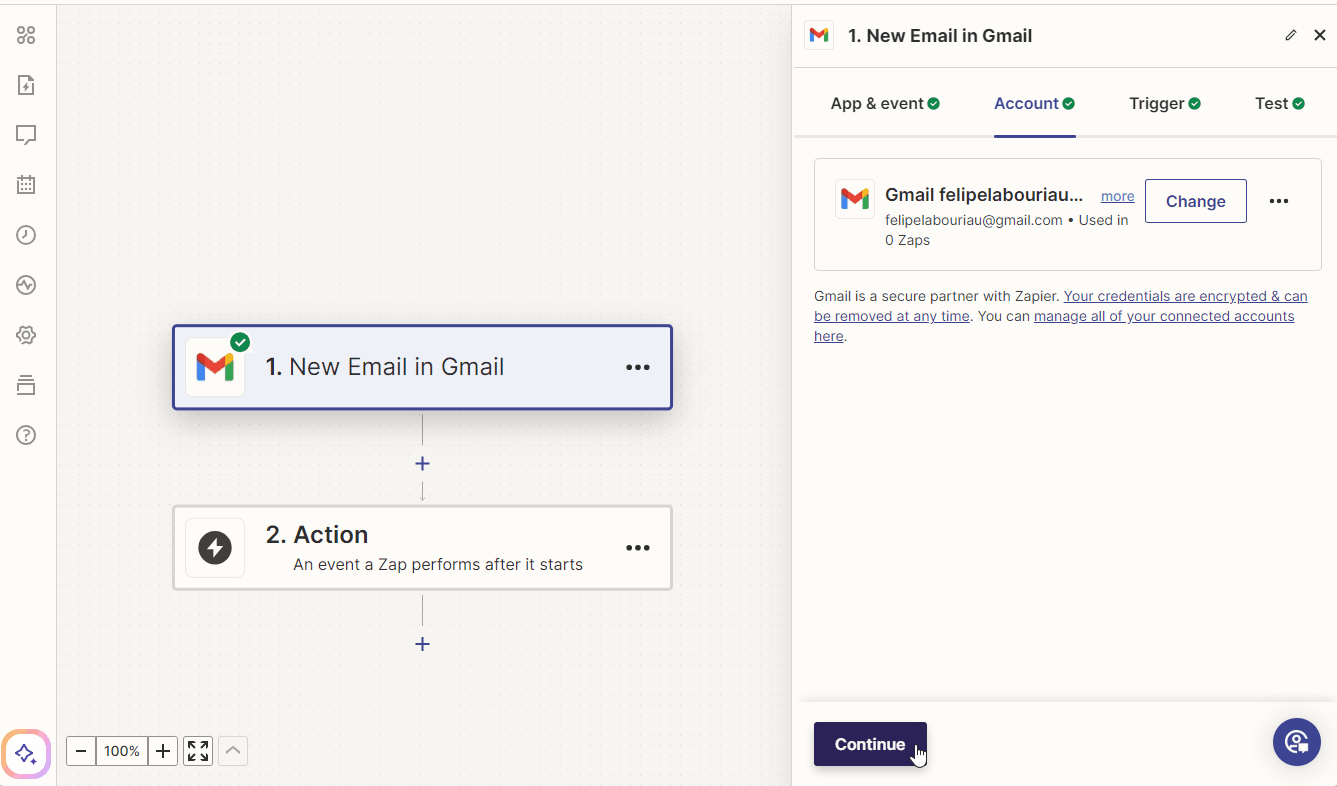The width and height of the screenshot is (1337, 786).
Task: Open the settings gear icon in sidebar
Action: pyautogui.click(x=26, y=335)
